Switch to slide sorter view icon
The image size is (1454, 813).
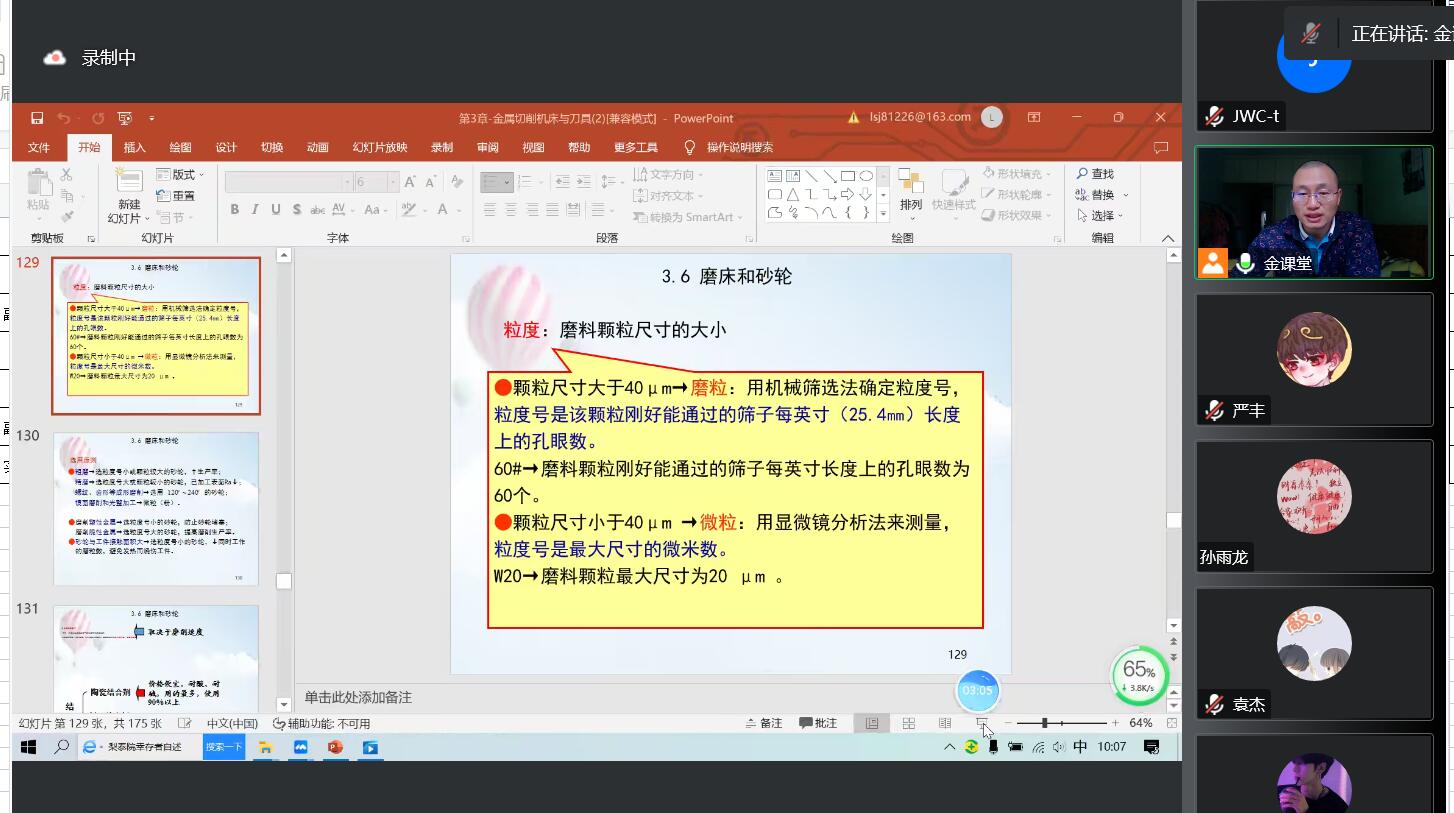908,723
